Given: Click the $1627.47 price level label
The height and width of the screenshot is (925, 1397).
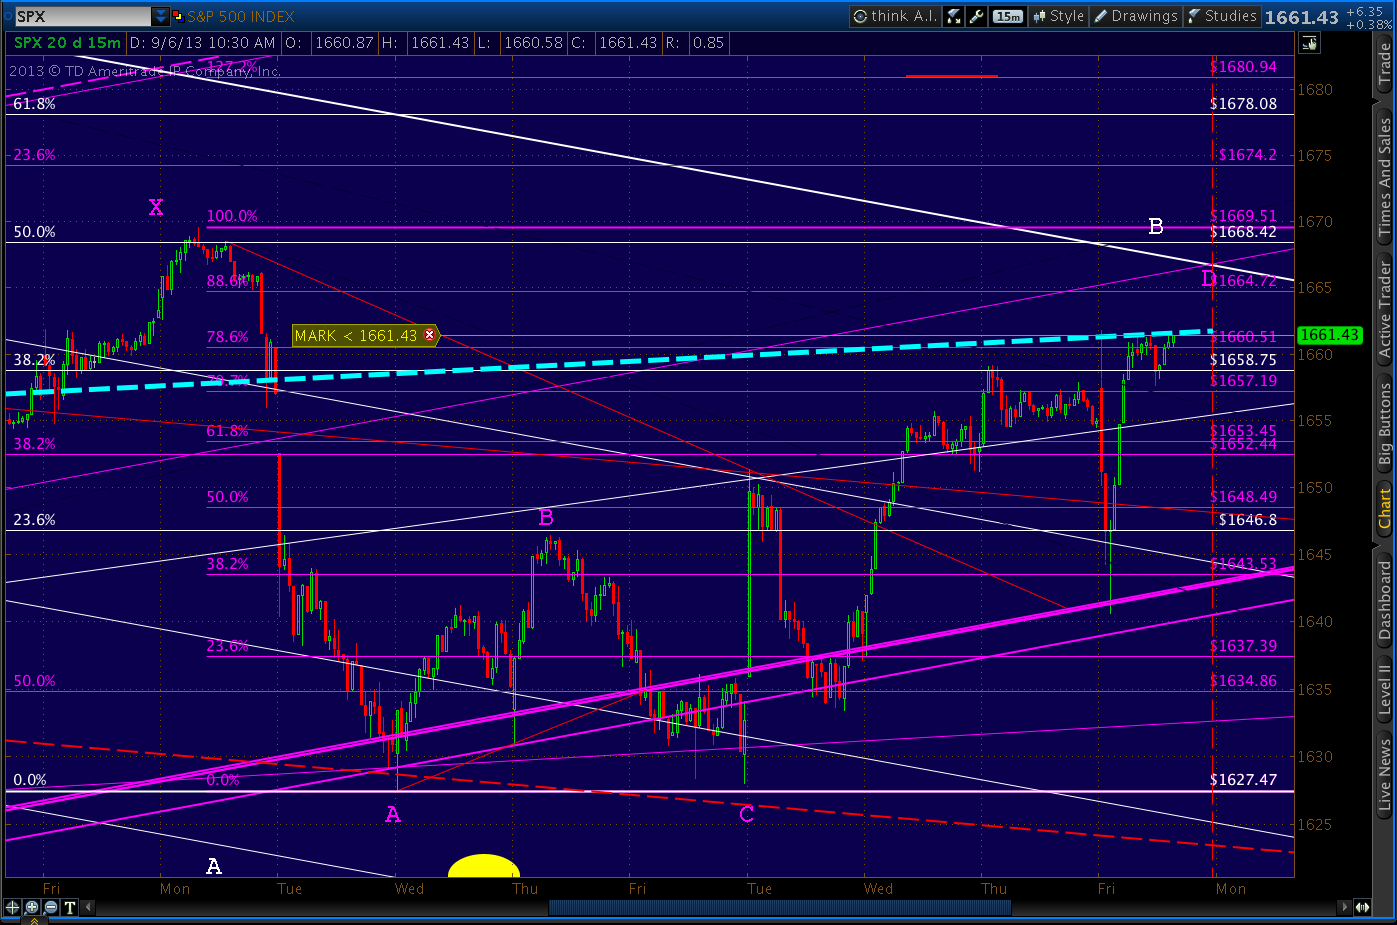Looking at the screenshot, I should pos(1243,780).
